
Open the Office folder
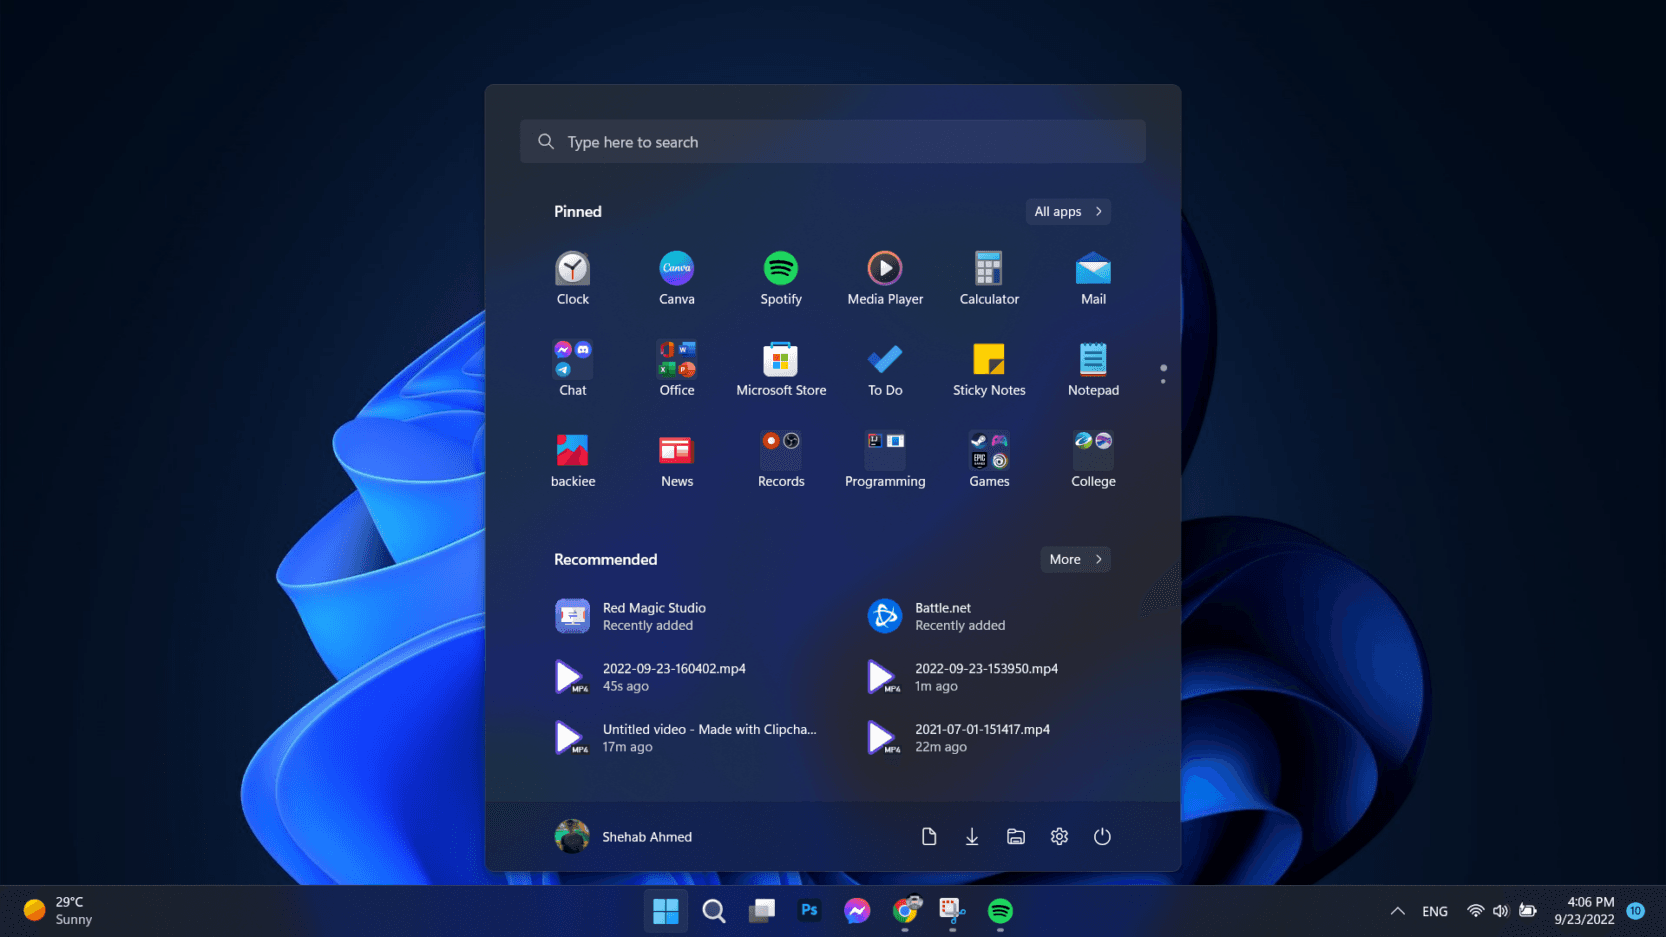[x=677, y=369]
